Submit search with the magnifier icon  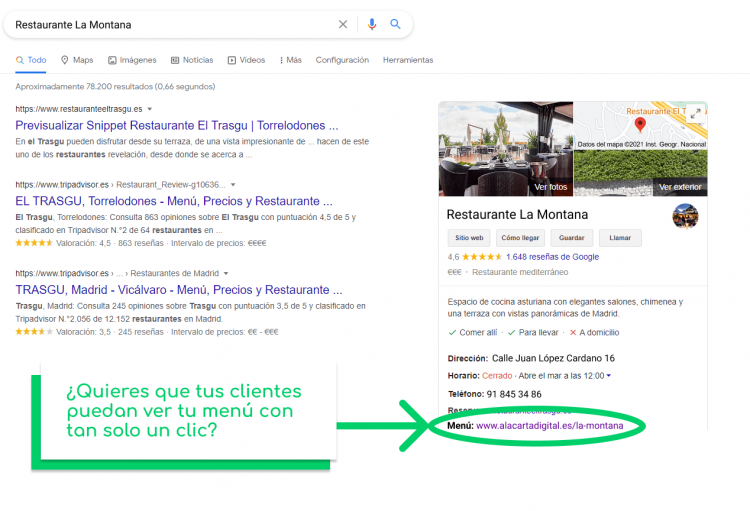[x=395, y=24]
